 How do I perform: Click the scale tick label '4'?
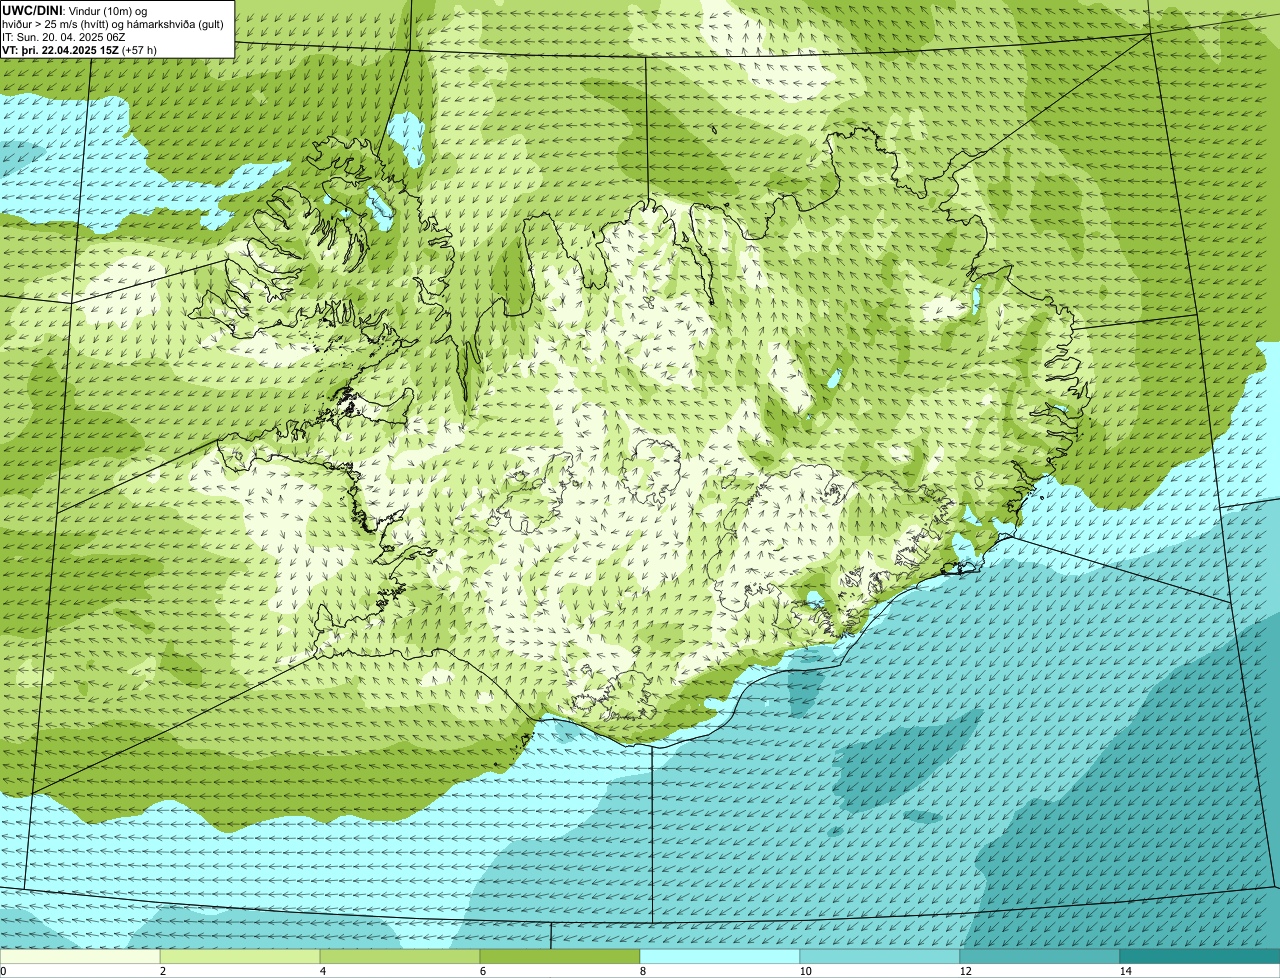click(x=322, y=971)
